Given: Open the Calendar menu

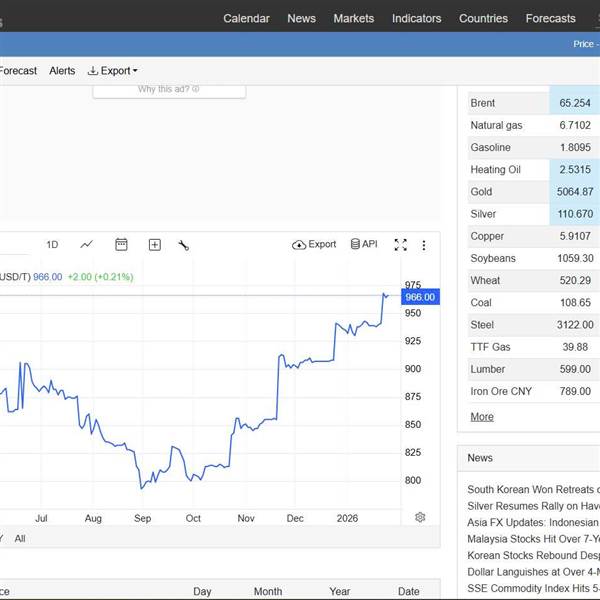Looking at the screenshot, I should [x=246, y=18].
